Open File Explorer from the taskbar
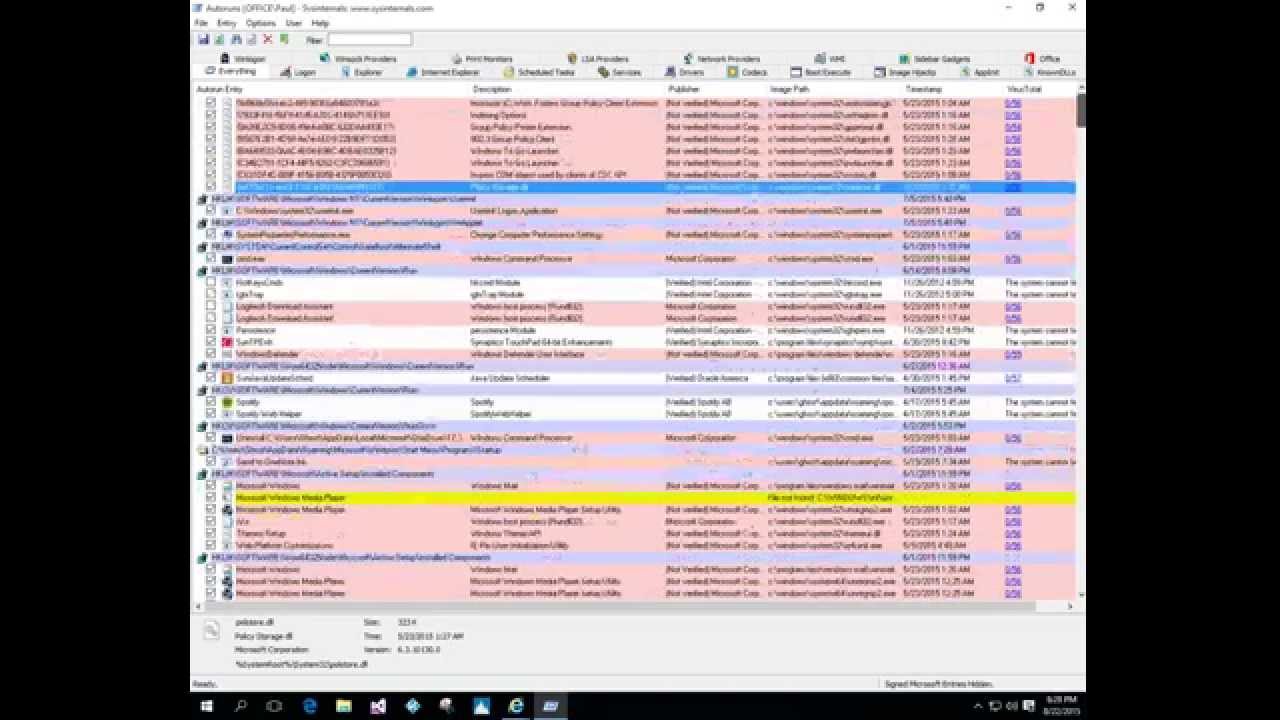The height and width of the screenshot is (720, 1280). click(343, 705)
